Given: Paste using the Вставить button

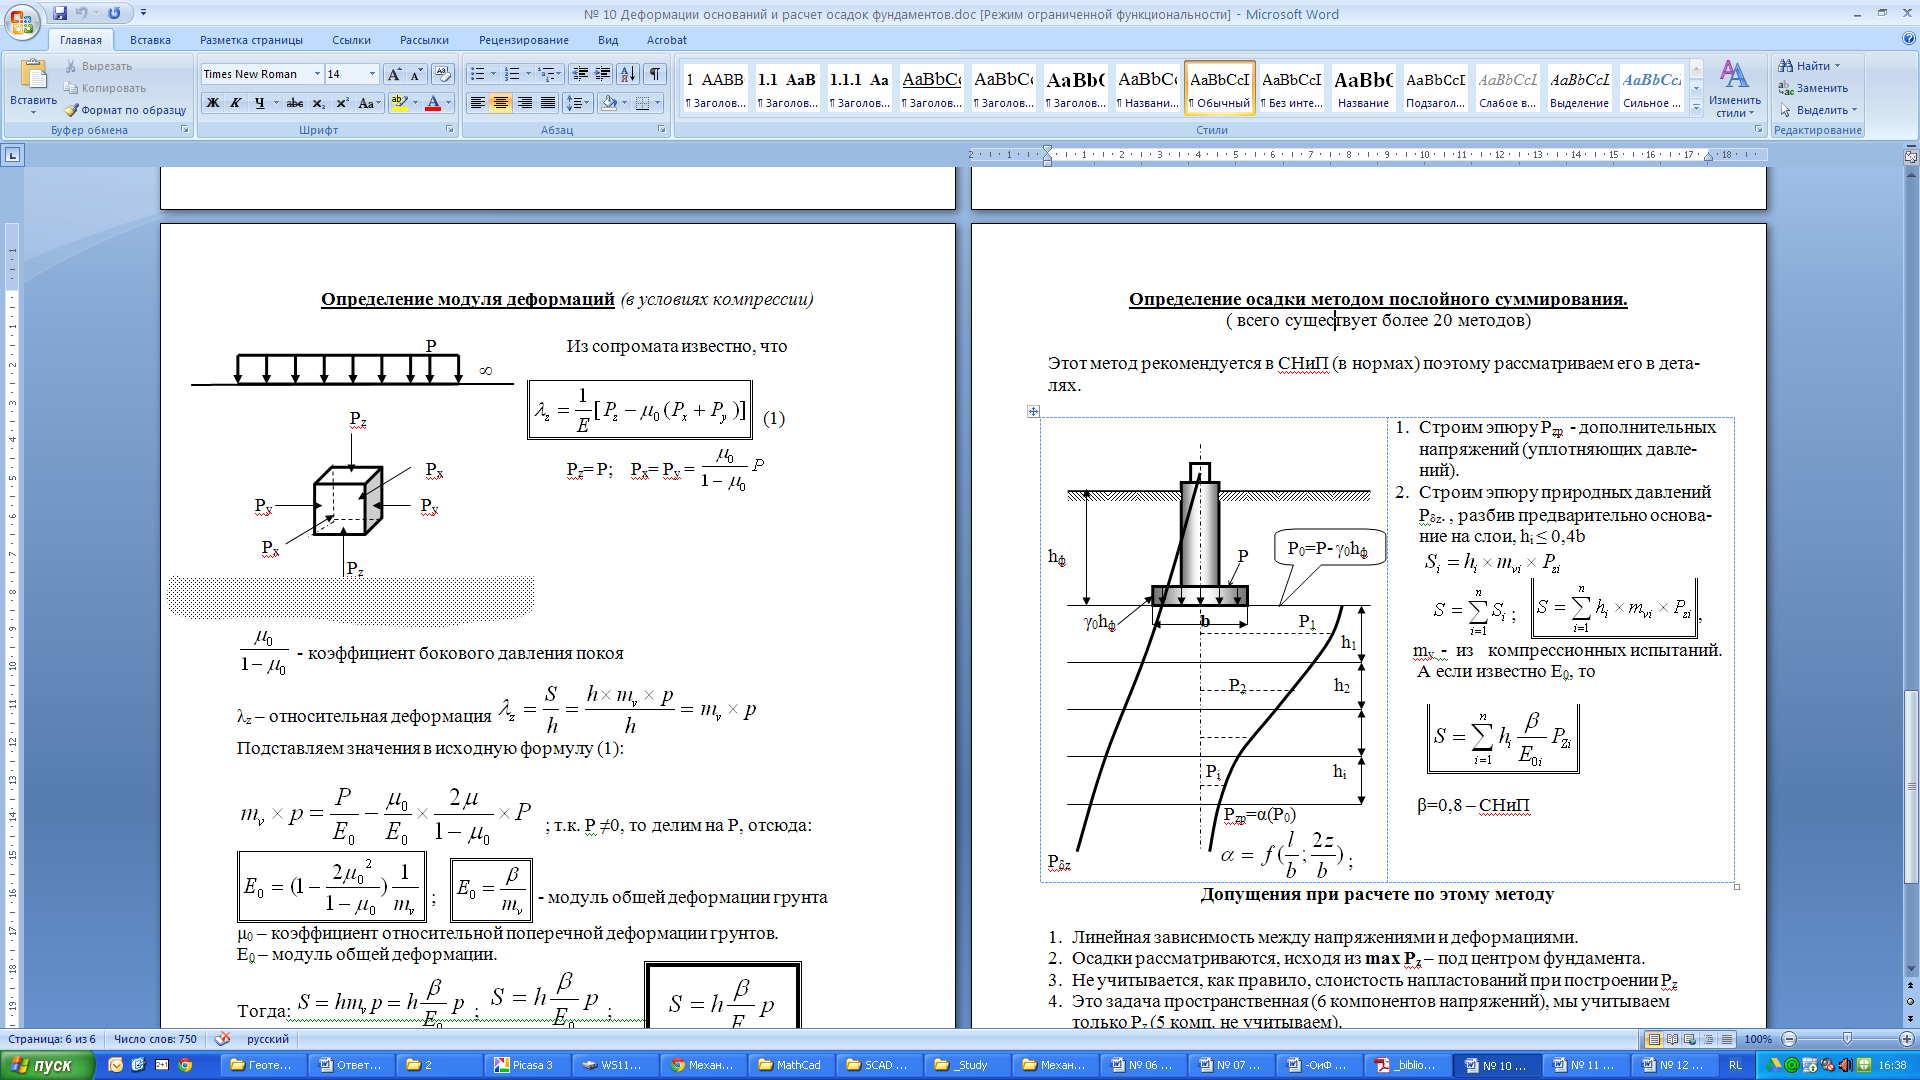Looking at the screenshot, I should point(33,86).
